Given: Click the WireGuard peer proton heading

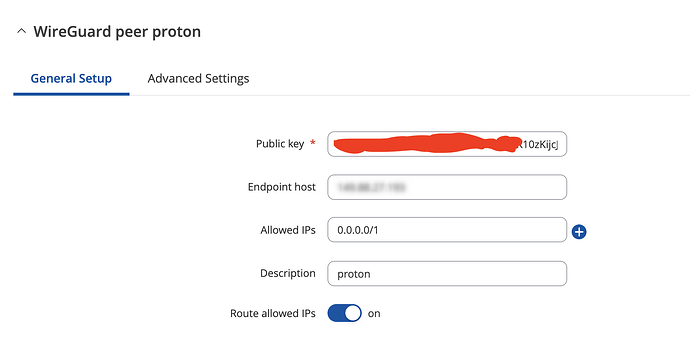Looking at the screenshot, I should click(117, 32).
